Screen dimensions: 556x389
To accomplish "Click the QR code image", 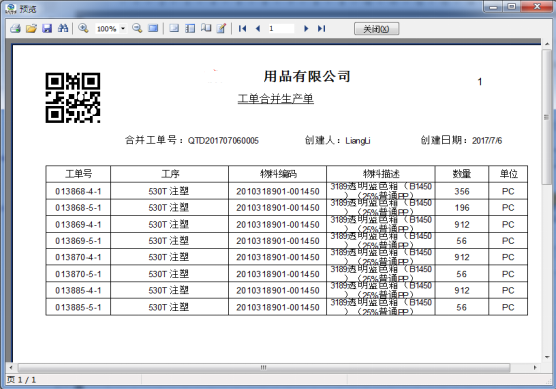I will [x=73, y=98].
